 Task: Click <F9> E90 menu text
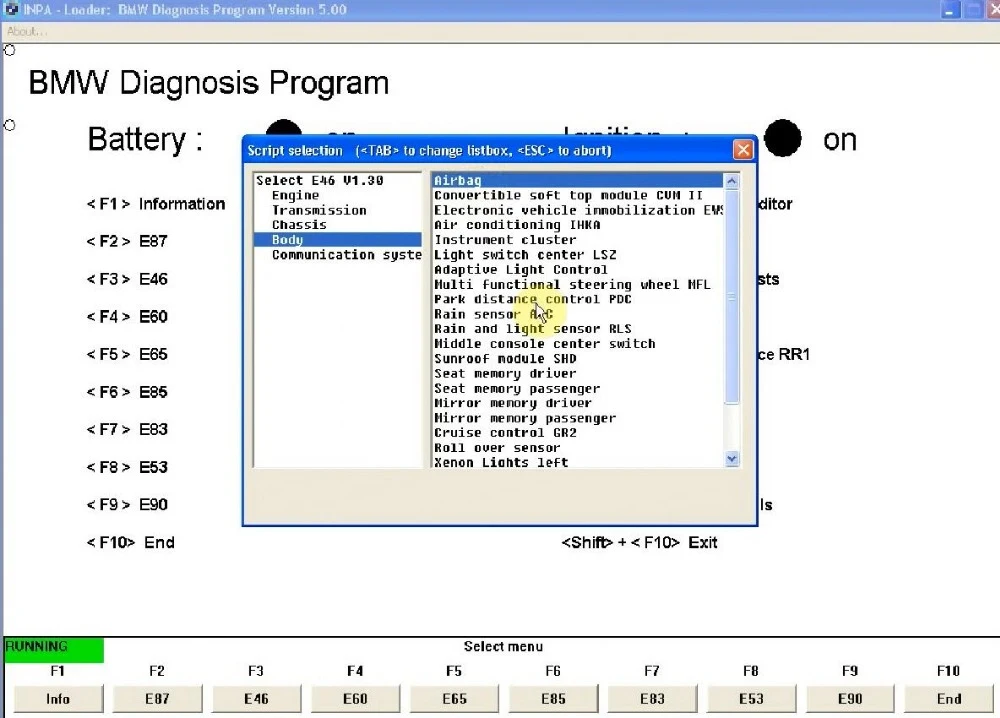click(127, 505)
